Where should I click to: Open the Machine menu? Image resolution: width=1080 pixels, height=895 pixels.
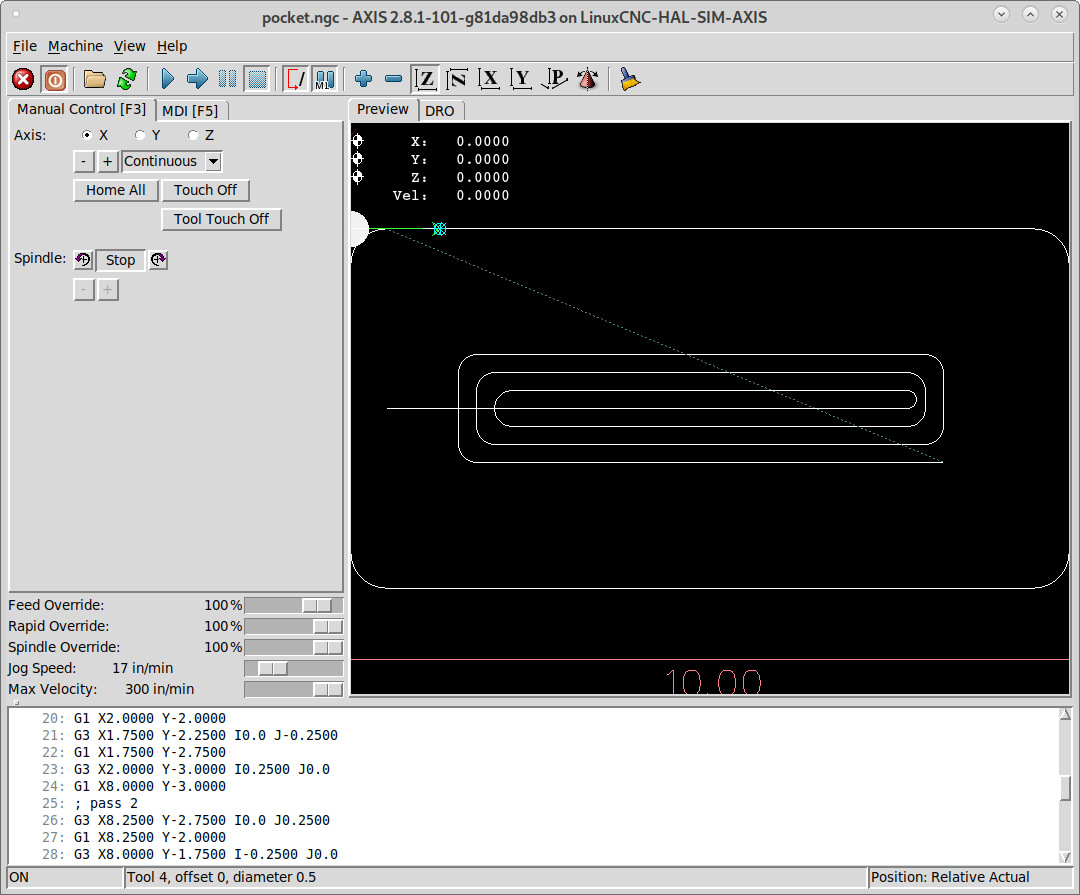pyautogui.click(x=75, y=46)
